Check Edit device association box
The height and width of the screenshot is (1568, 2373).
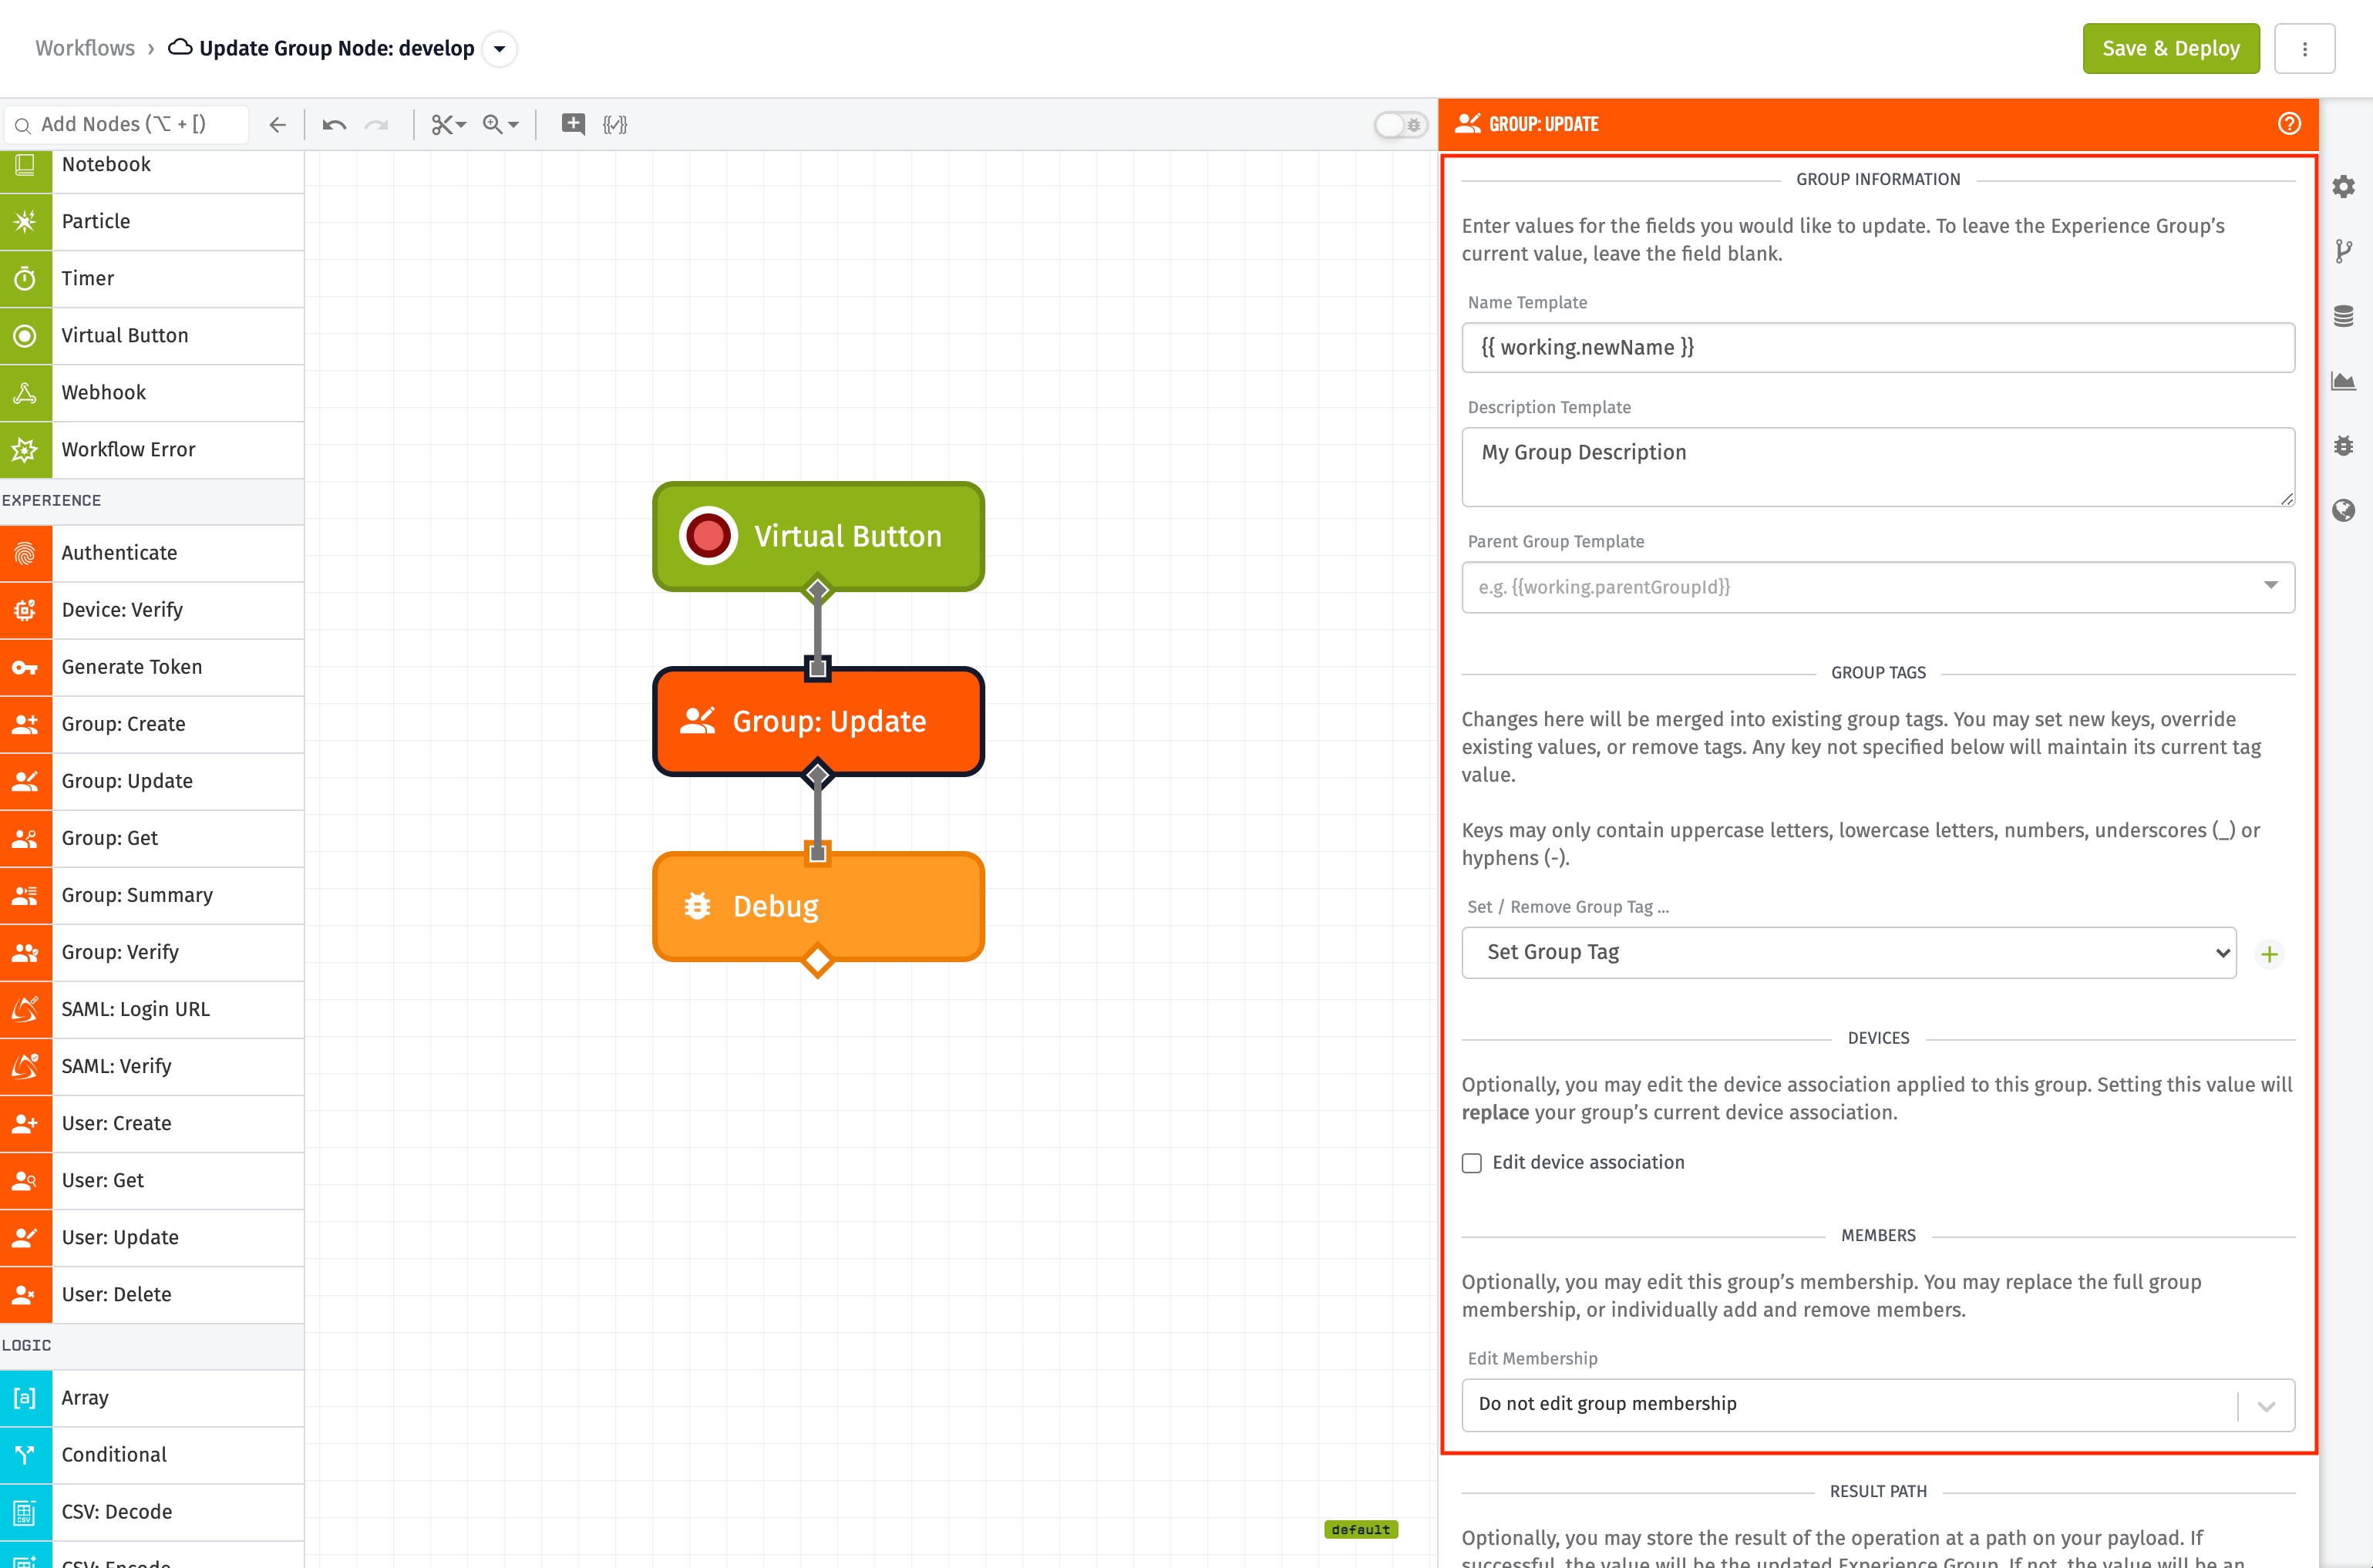tap(1471, 1163)
